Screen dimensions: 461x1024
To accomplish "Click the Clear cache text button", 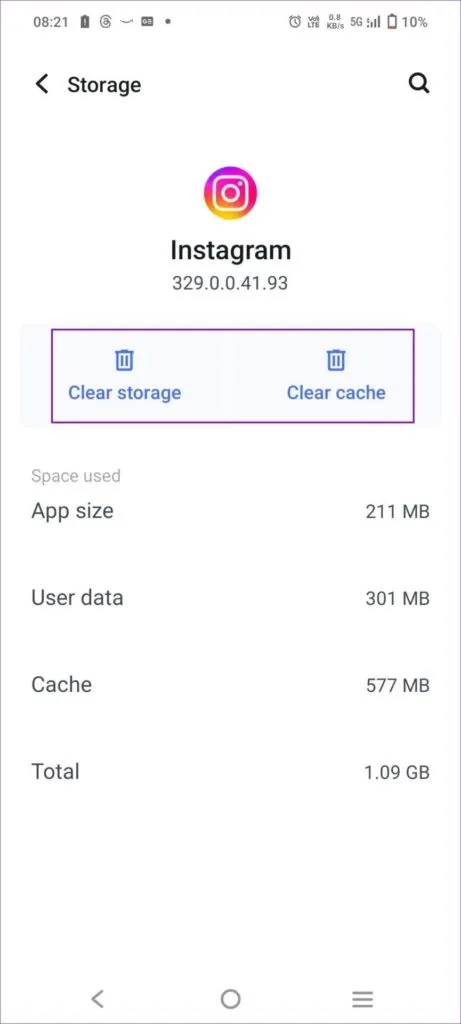I will point(336,393).
